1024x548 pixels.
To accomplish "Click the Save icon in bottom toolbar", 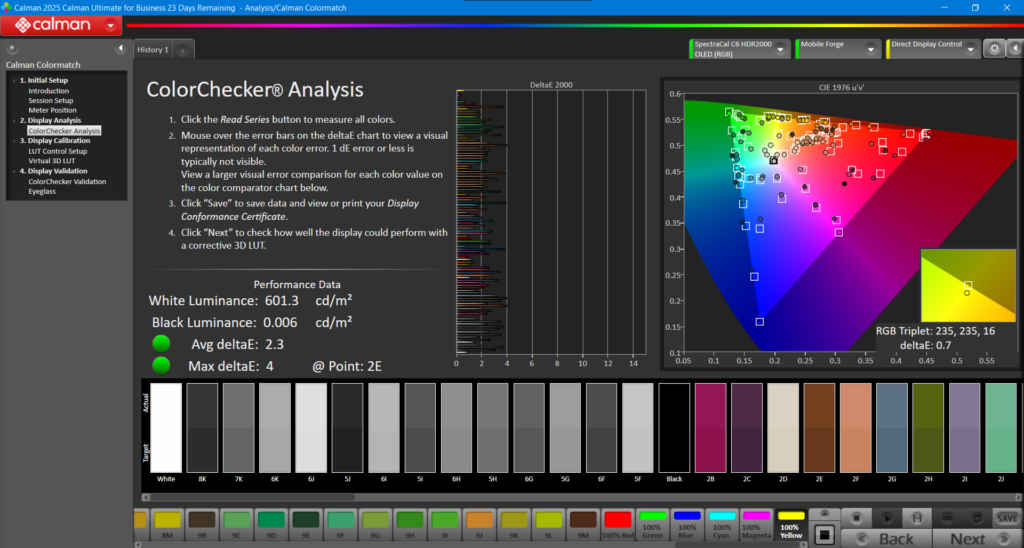I will (x=1006, y=517).
